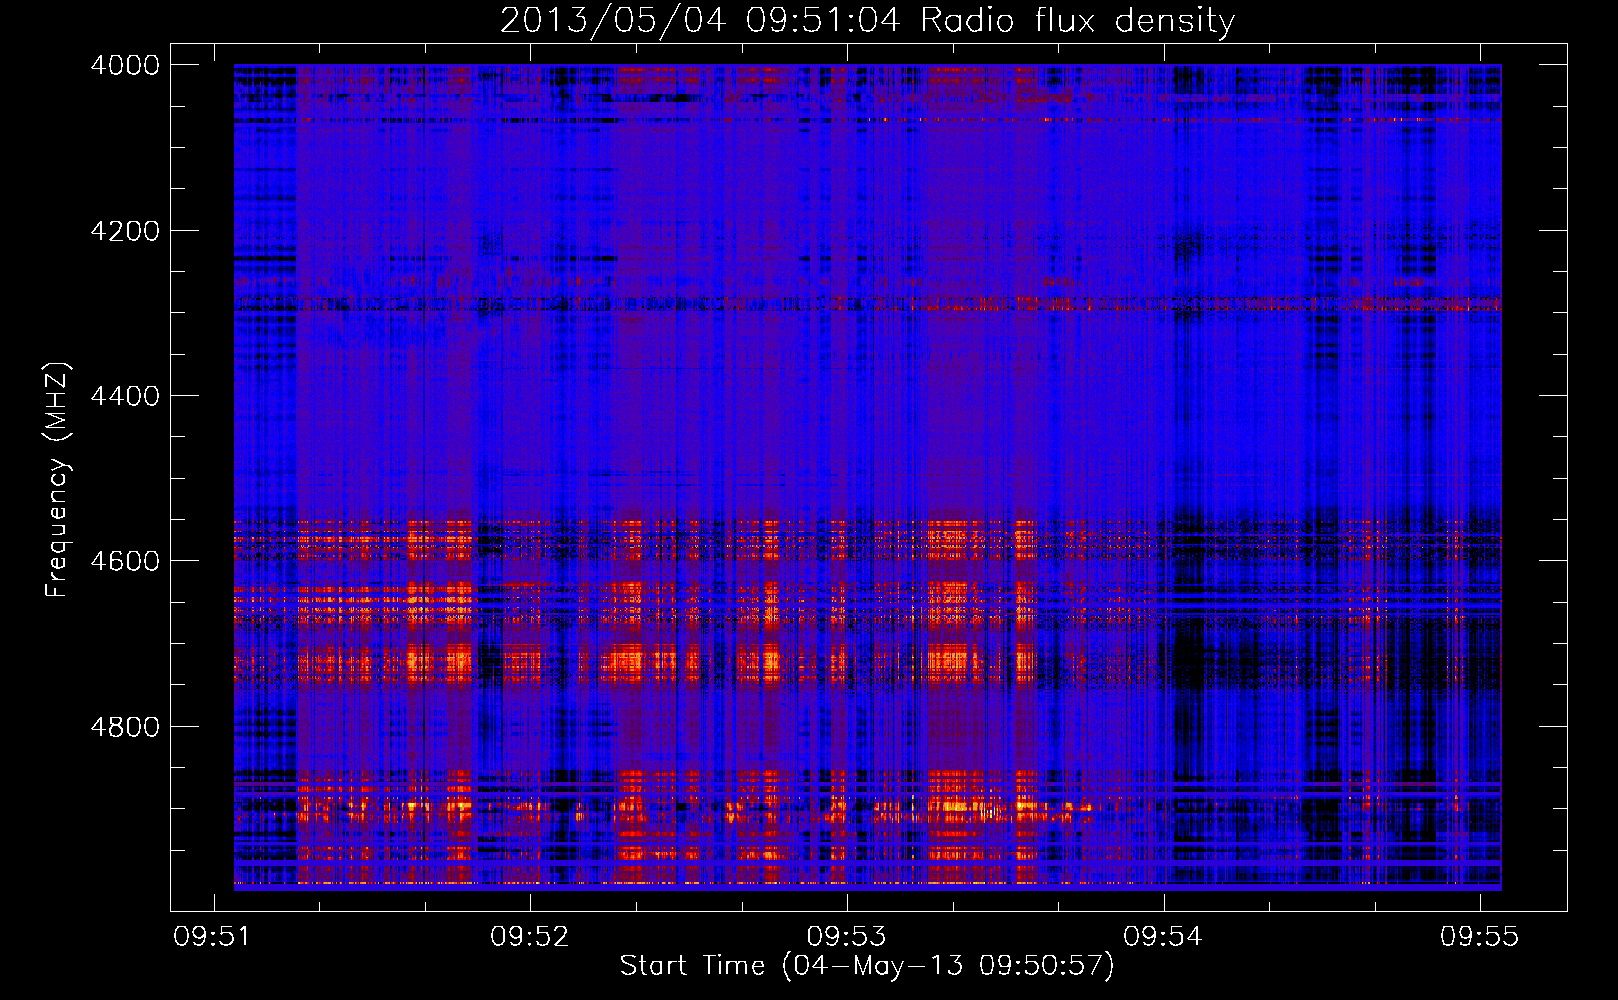Viewport: 1618px width, 1000px height.
Task: Select the 4400 frequency tick label
Action: point(125,396)
